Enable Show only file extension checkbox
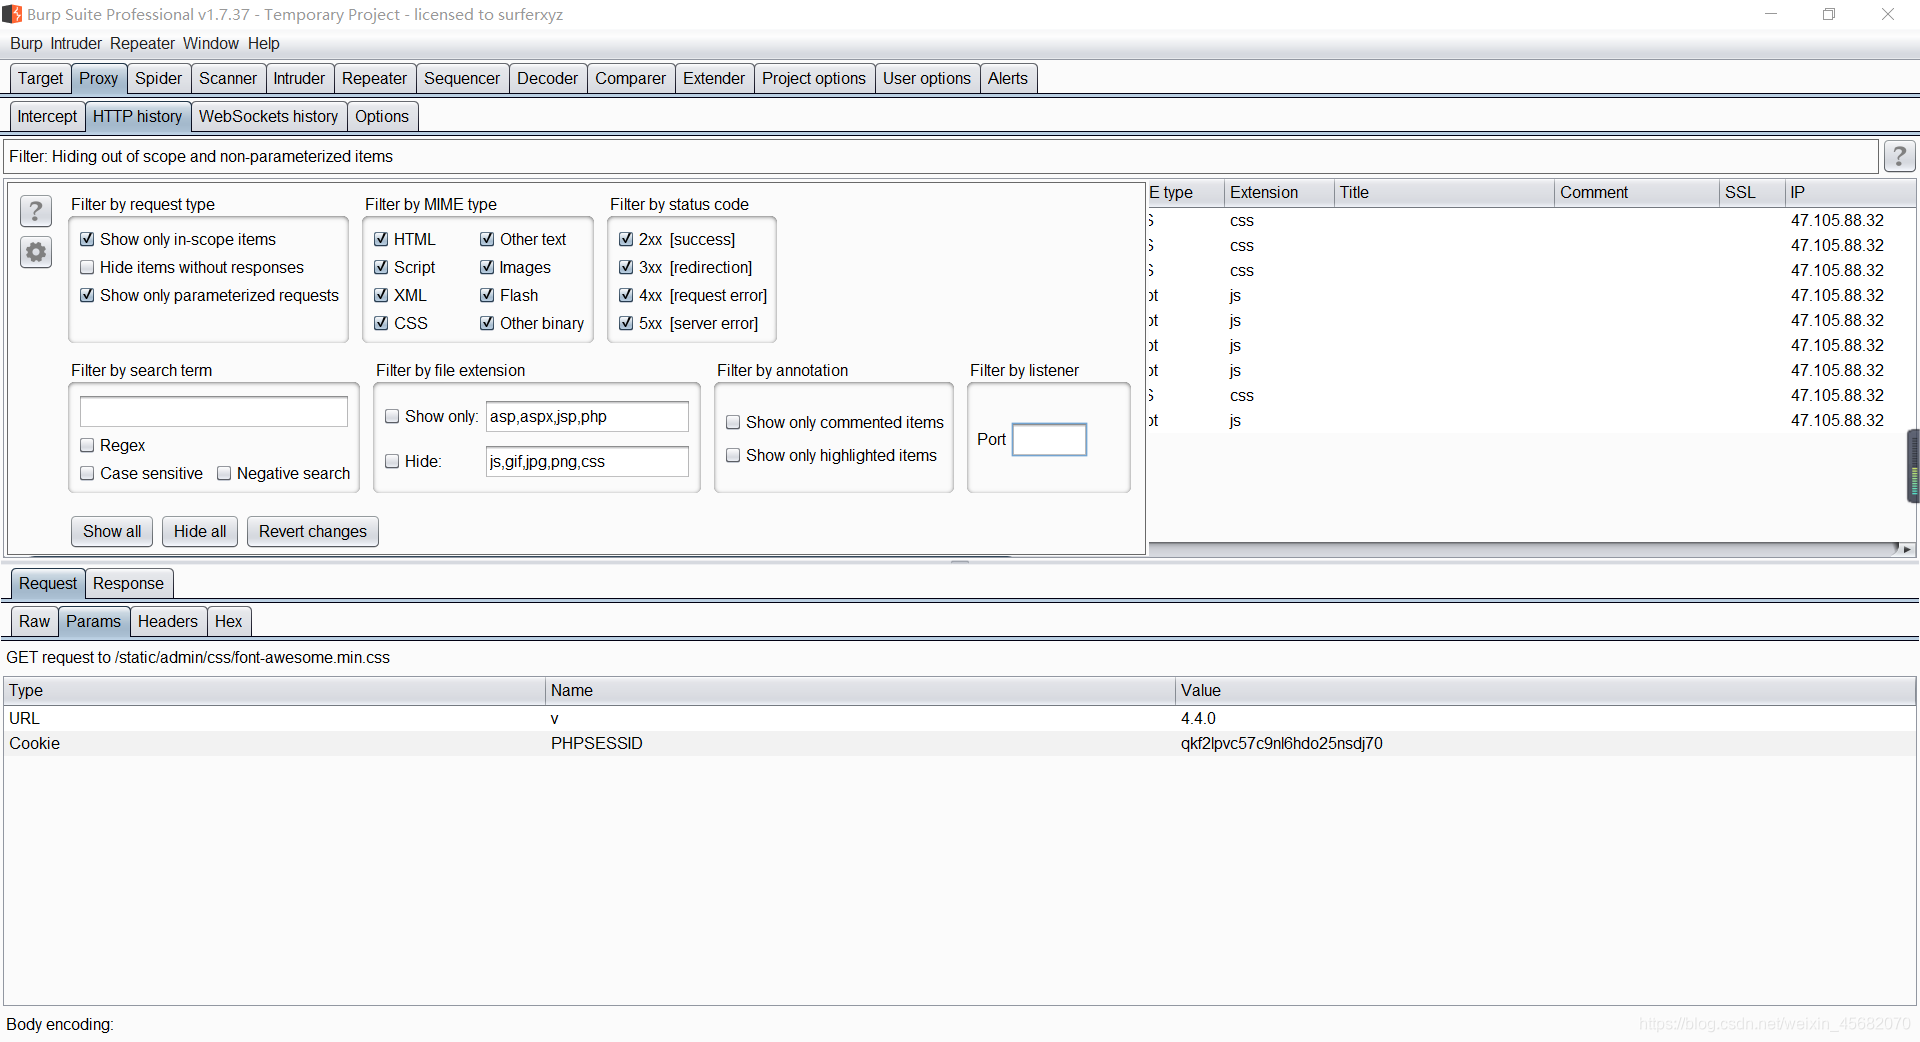 coord(392,416)
